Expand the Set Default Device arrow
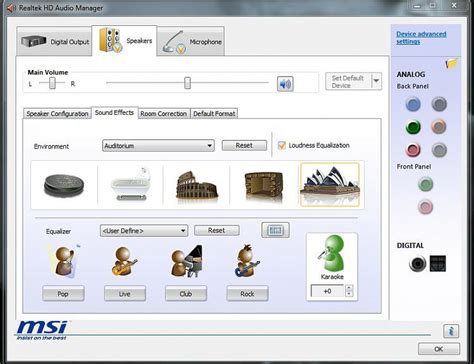Image resolution: width=474 pixels, height=364 pixels. pyautogui.click(x=376, y=81)
